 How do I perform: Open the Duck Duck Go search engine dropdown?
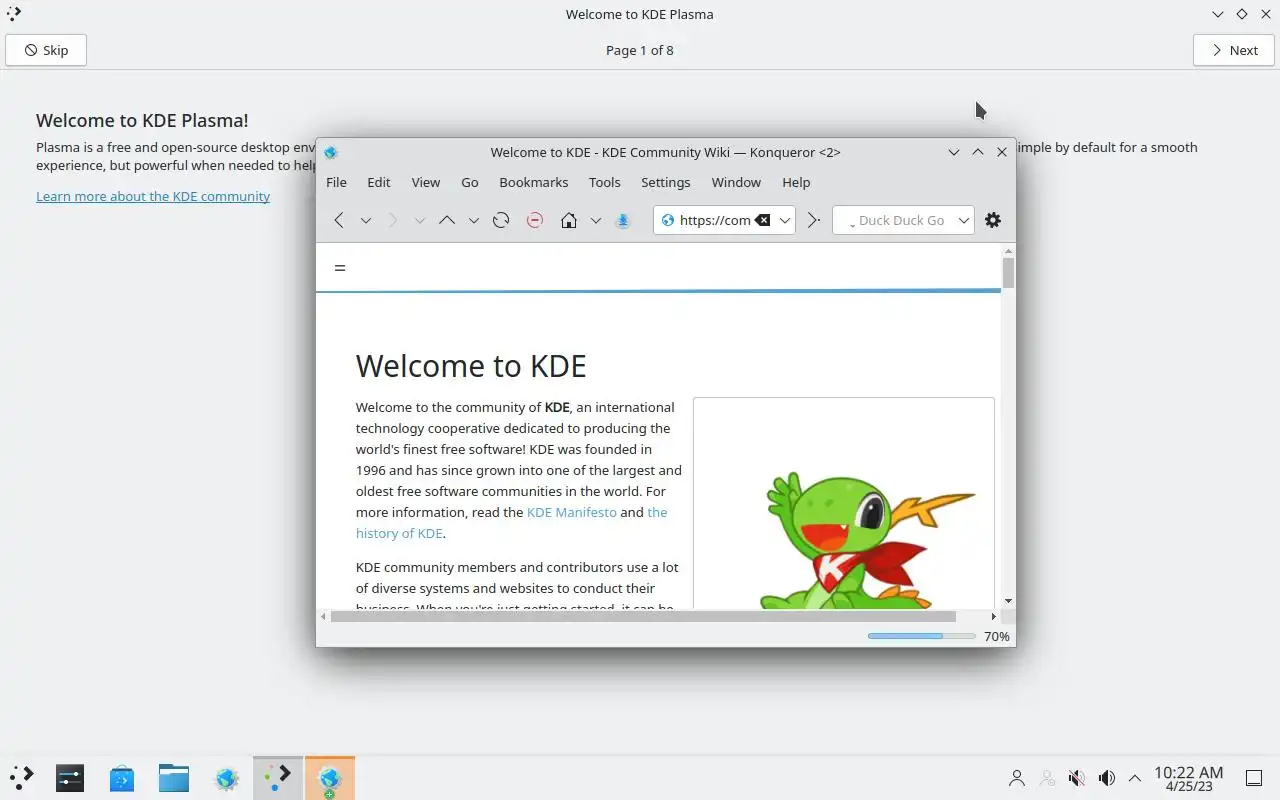(964, 220)
